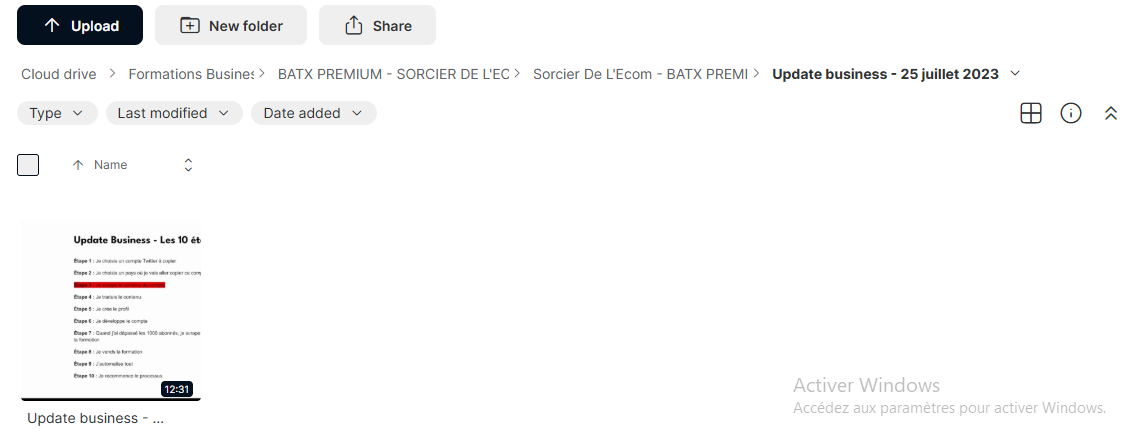Click the Name column header
Image resolution: width=1144 pixels, height=433 pixels.
tap(110, 165)
